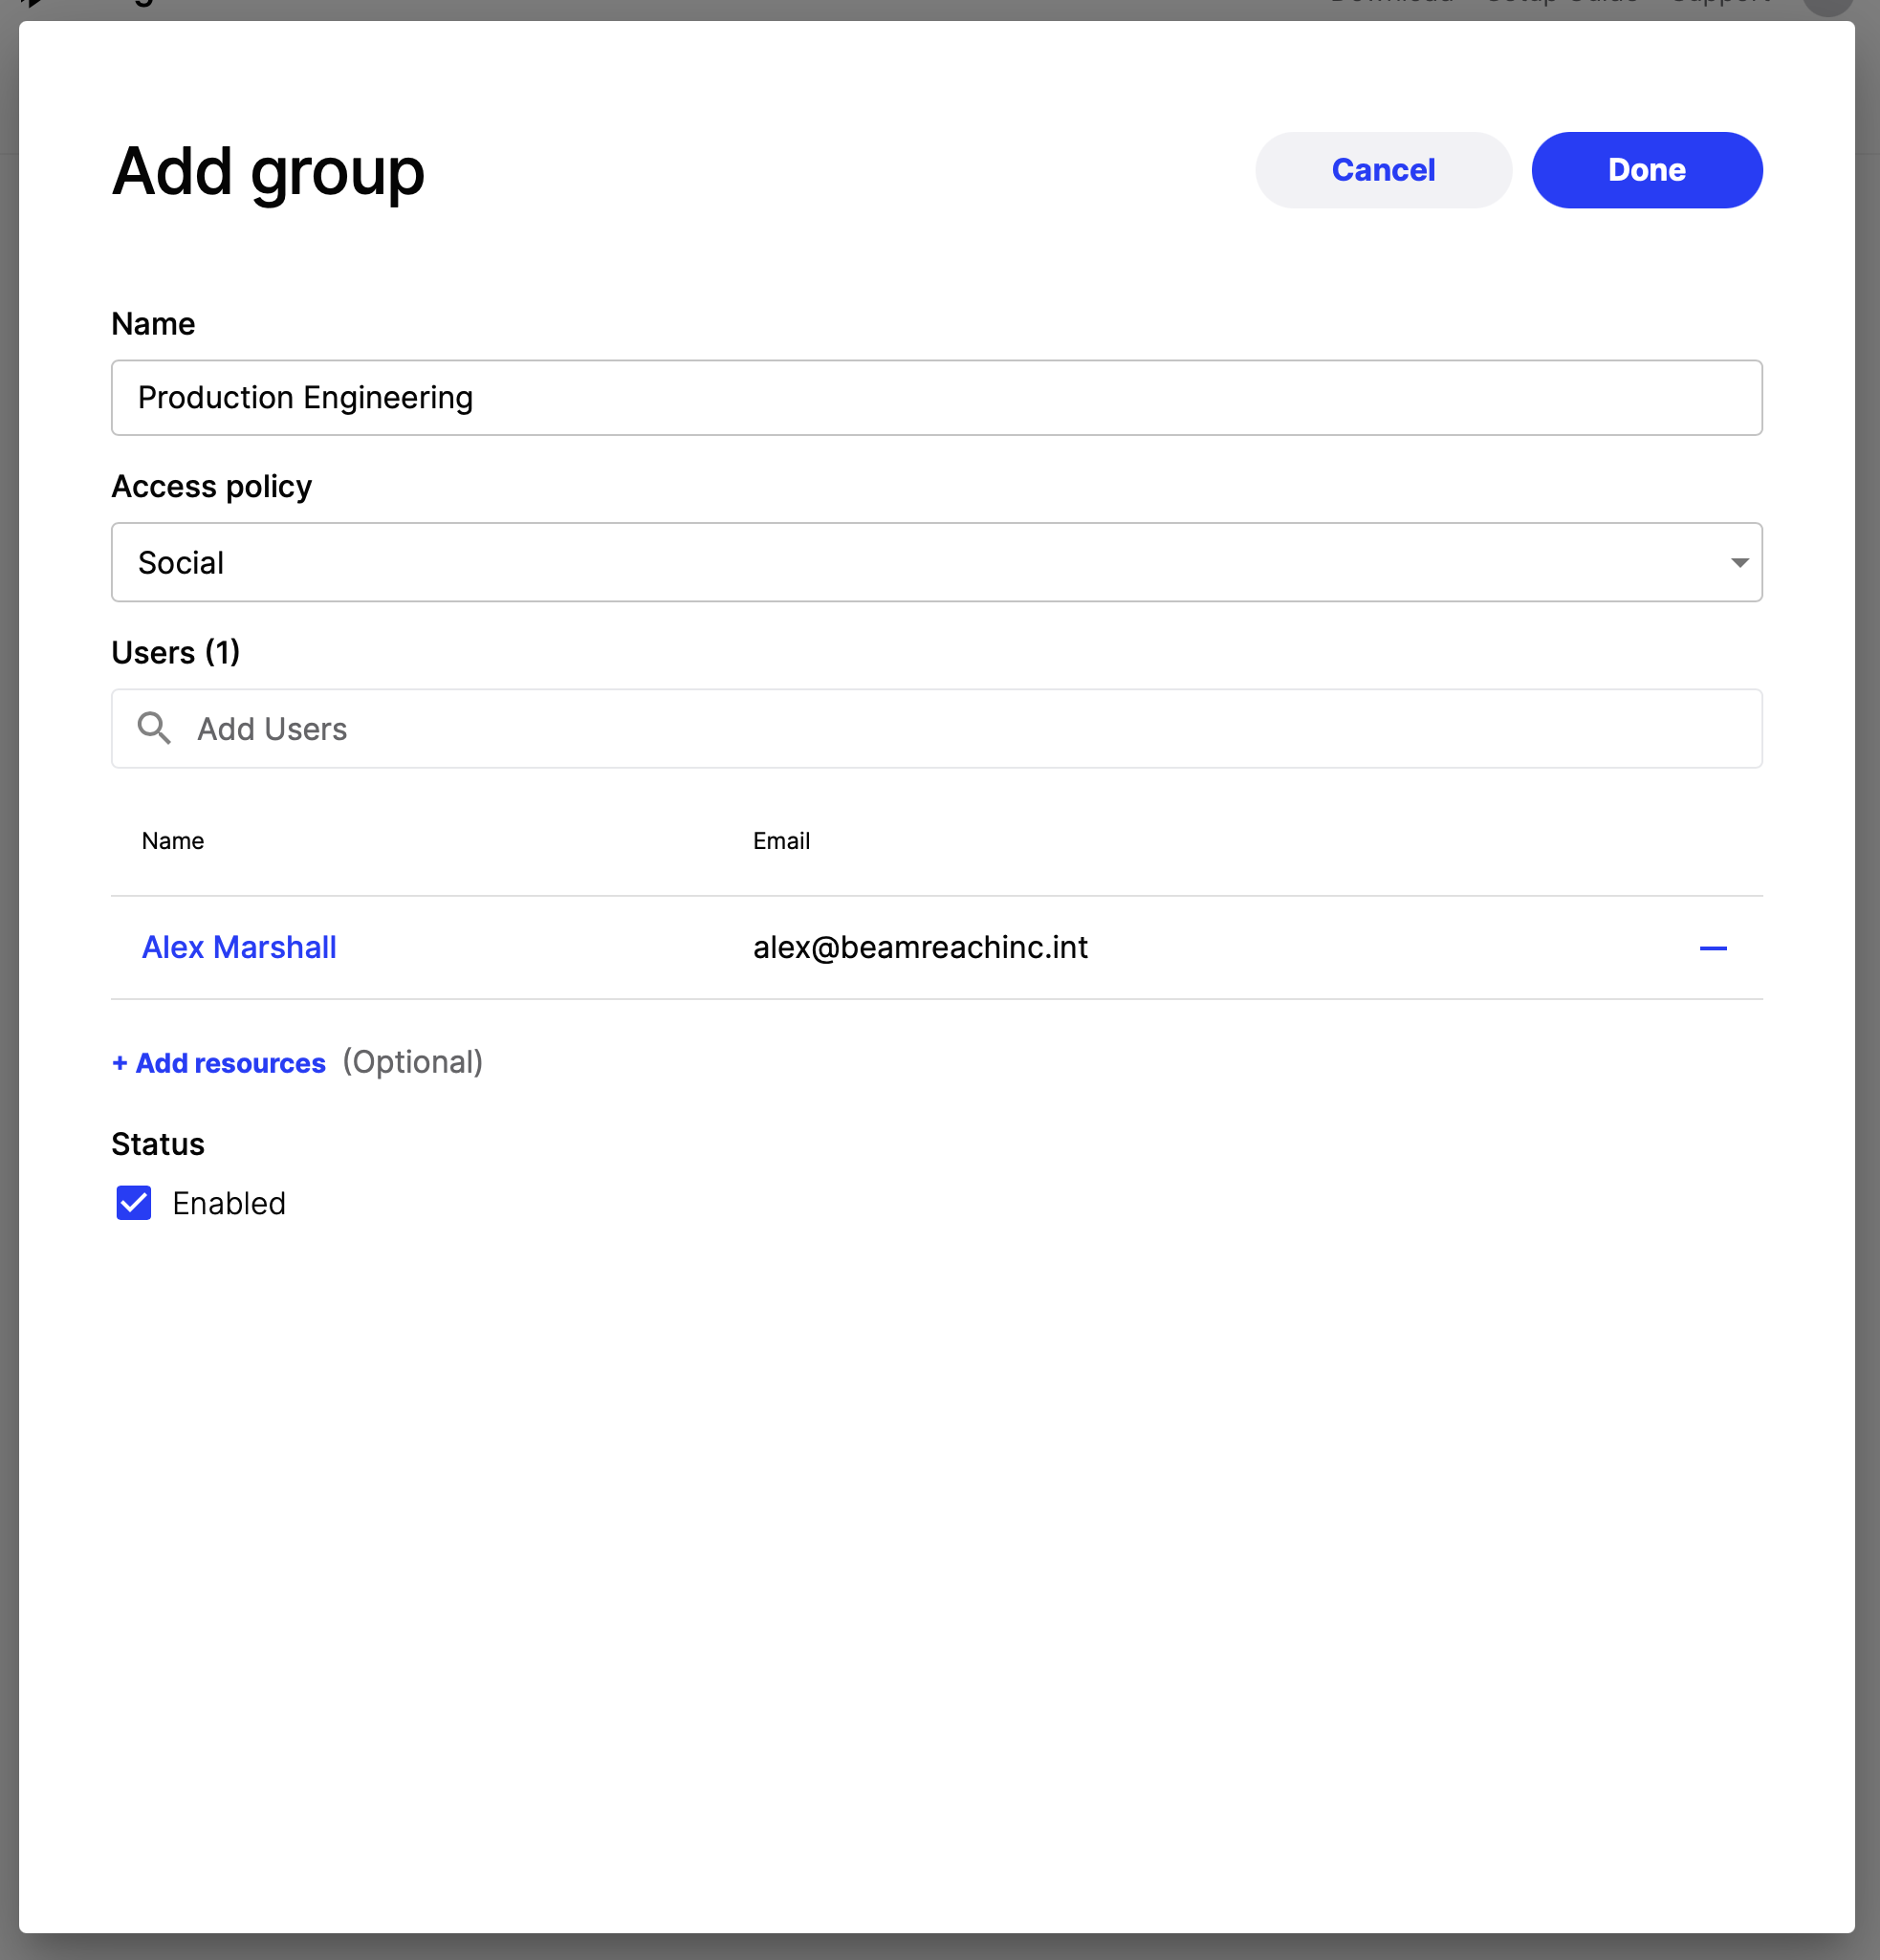Viewport: 1880px width, 1960px height.
Task: Click the Access policy field label
Action: (212, 486)
